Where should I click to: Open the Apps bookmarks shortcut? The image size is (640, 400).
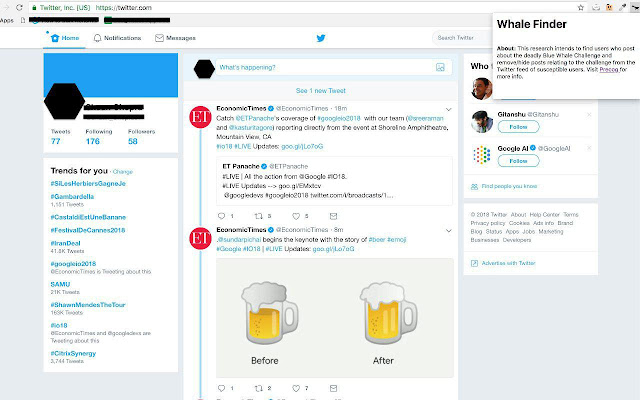7,20
